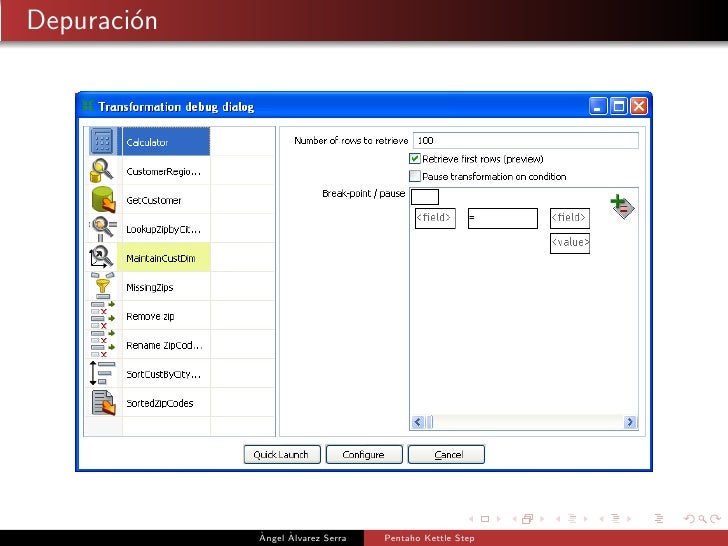Screen dimensions: 728x546
Task: Close the Transformation debug dialog
Action: coord(639,106)
